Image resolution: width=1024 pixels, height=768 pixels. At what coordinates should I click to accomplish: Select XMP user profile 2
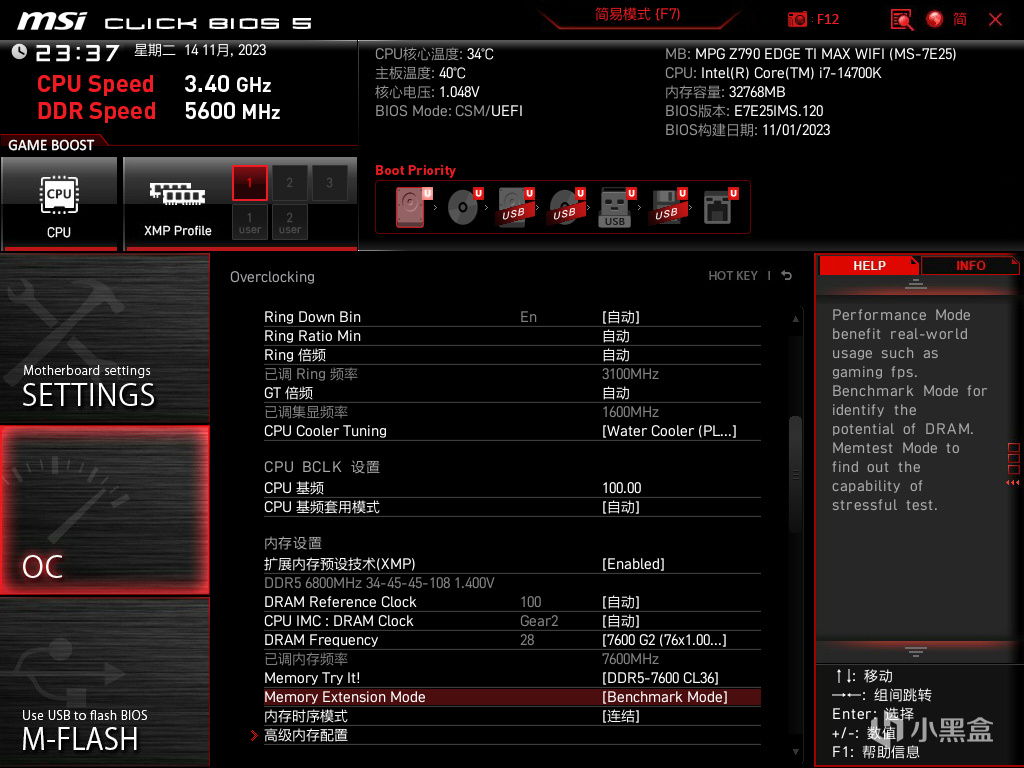(289, 222)
